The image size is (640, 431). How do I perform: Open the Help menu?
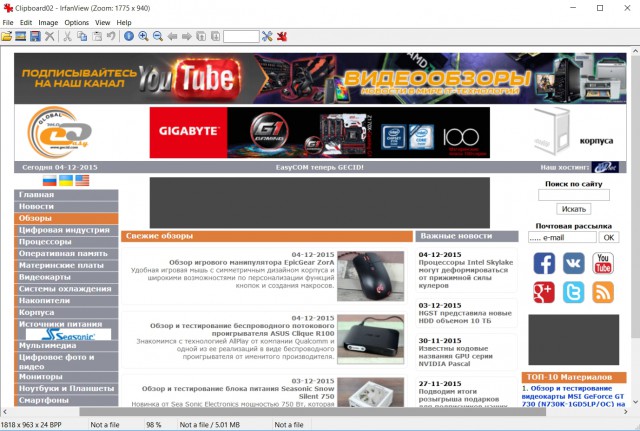click(x=124, y=22)
